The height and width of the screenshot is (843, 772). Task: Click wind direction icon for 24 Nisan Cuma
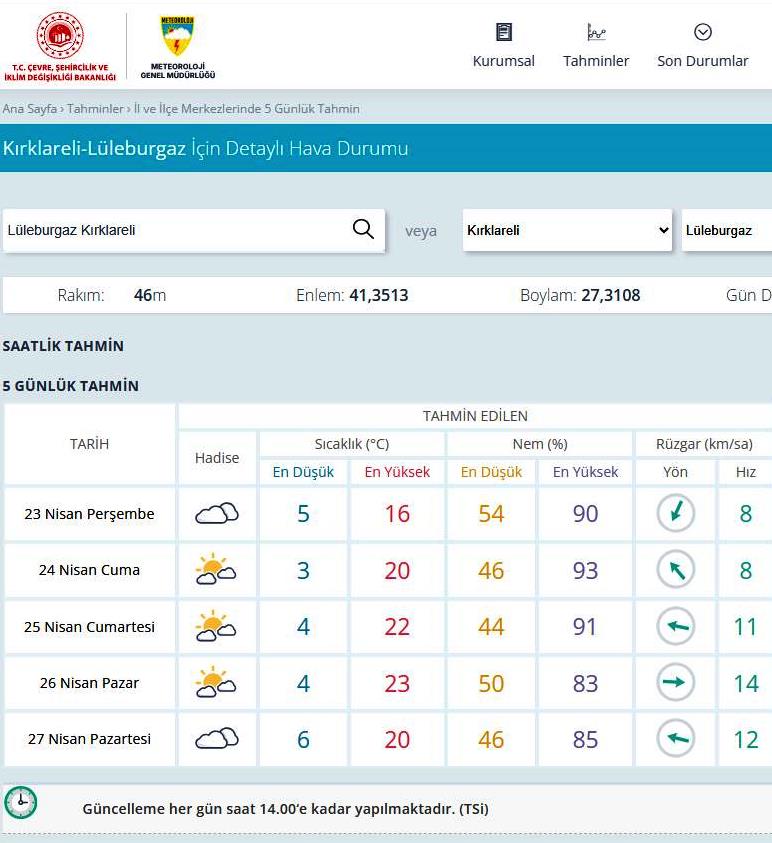click(675, 570)
